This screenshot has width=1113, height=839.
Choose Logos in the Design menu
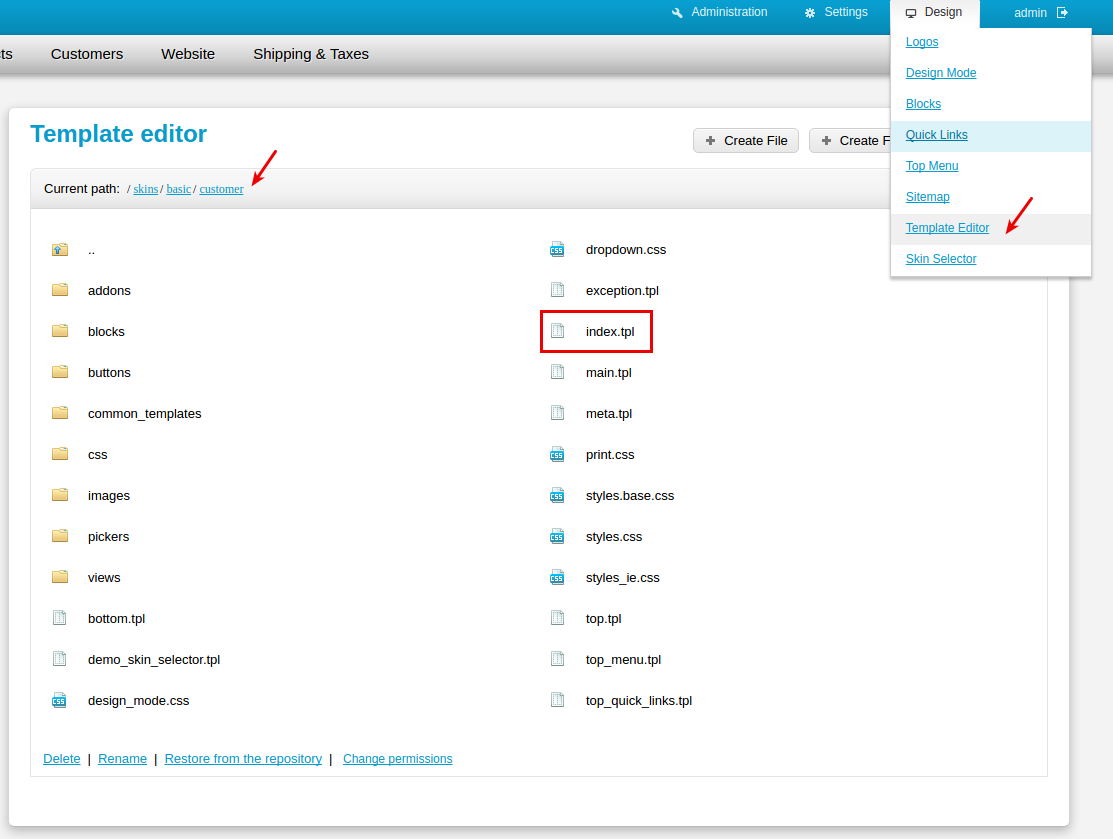pyautogui.click(x=921, y=42)
